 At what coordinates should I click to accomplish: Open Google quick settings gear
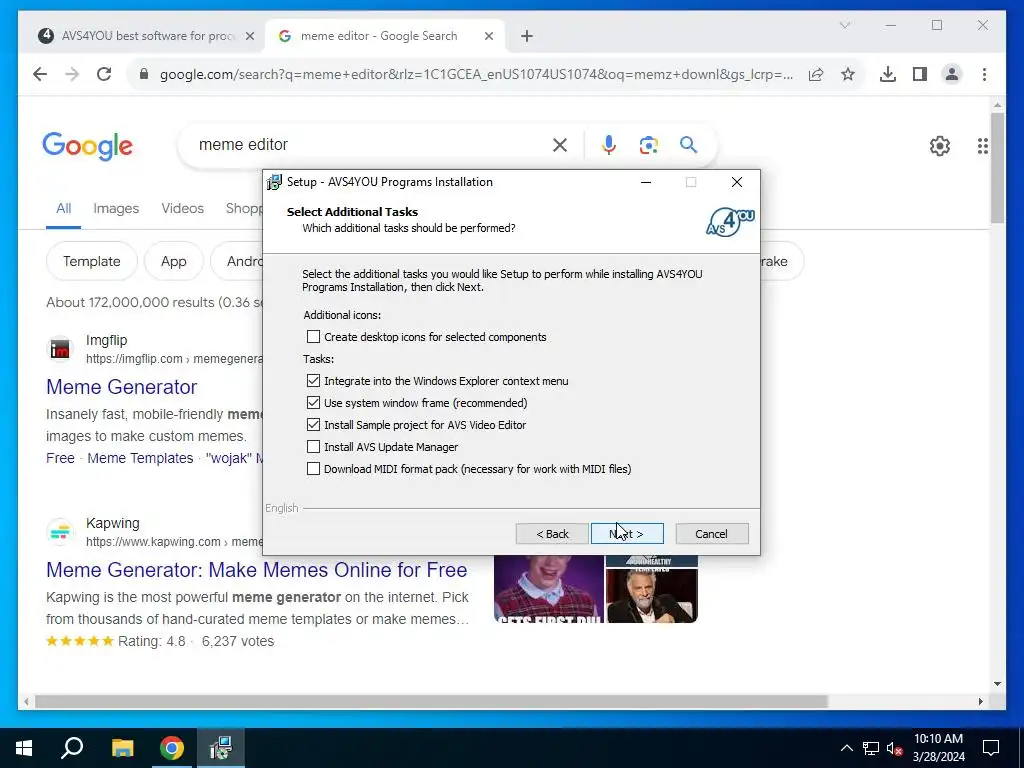(940, 146)
